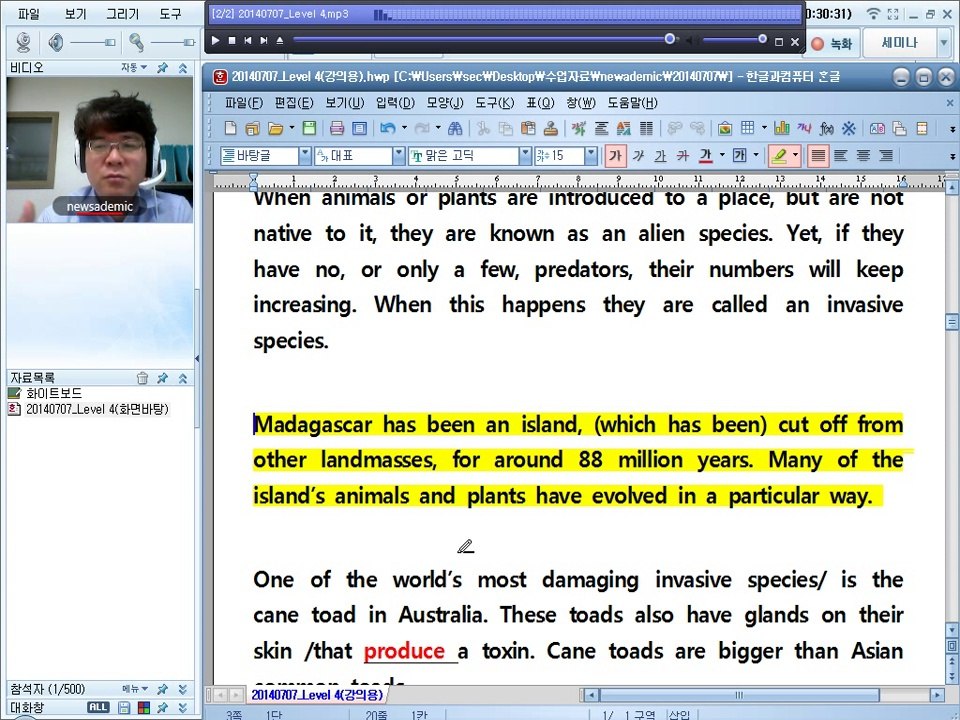960x720 pixels.
Task: Play the 20140707_Level 4.mp3 audio
Action: (215, 40)
